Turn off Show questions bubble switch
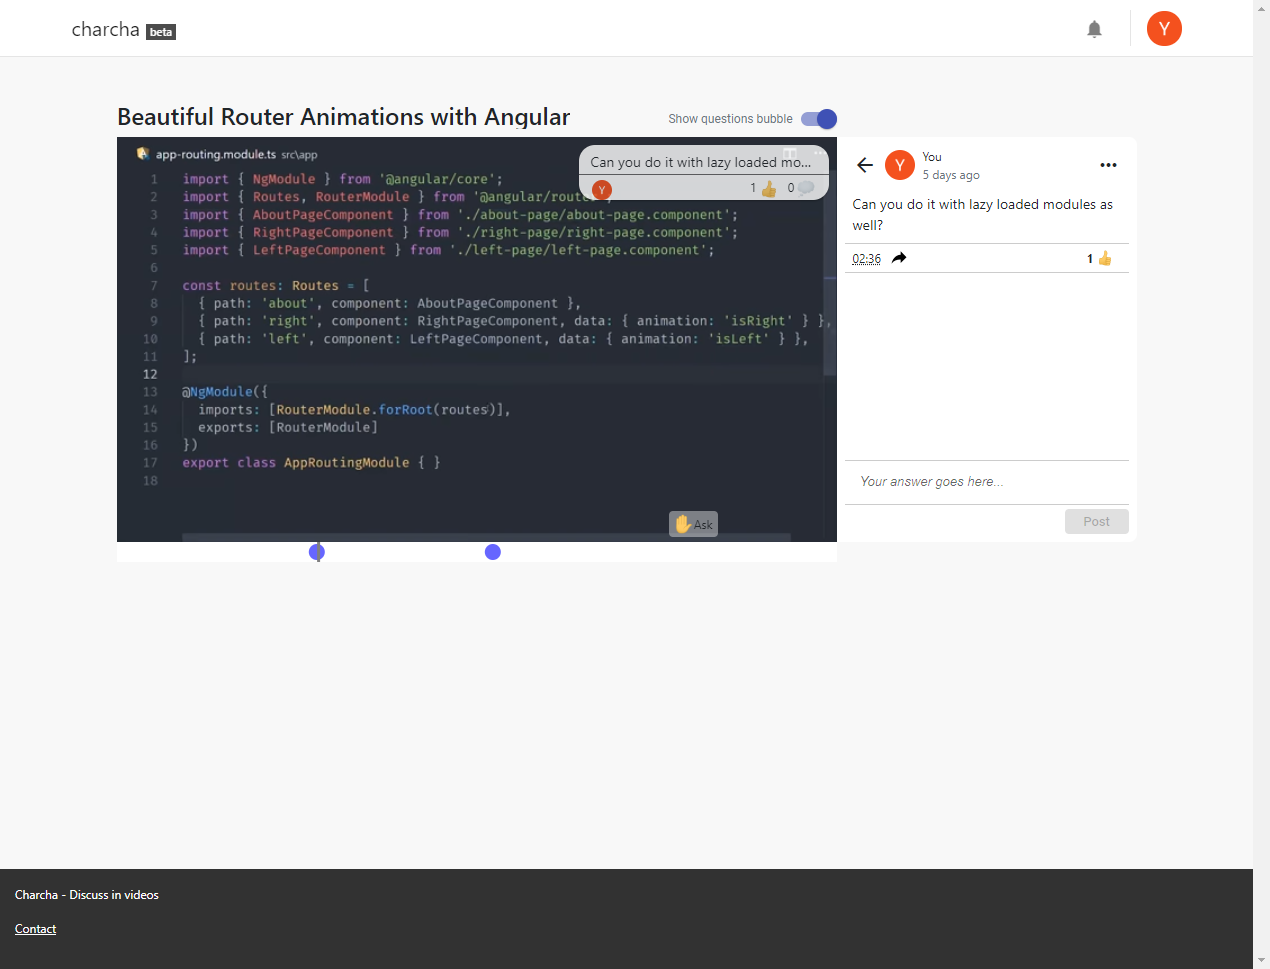1270x969 pixels. 819,119
